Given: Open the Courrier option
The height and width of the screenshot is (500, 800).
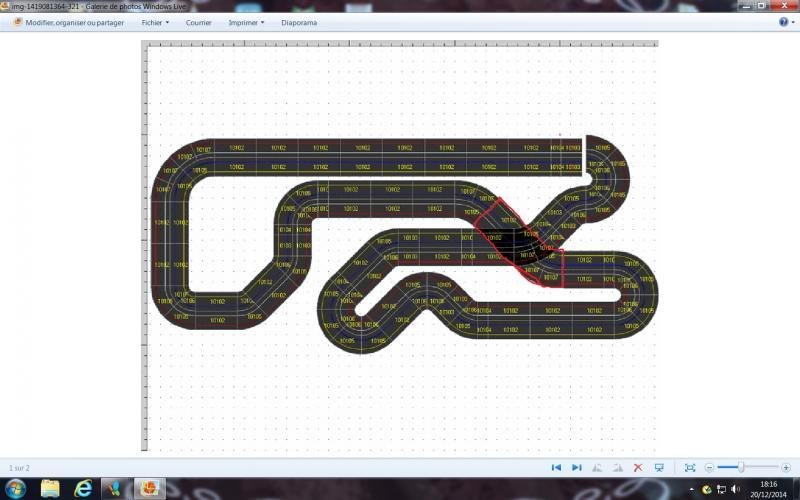Looking at the screenshot, I should [x=198, y=21].
